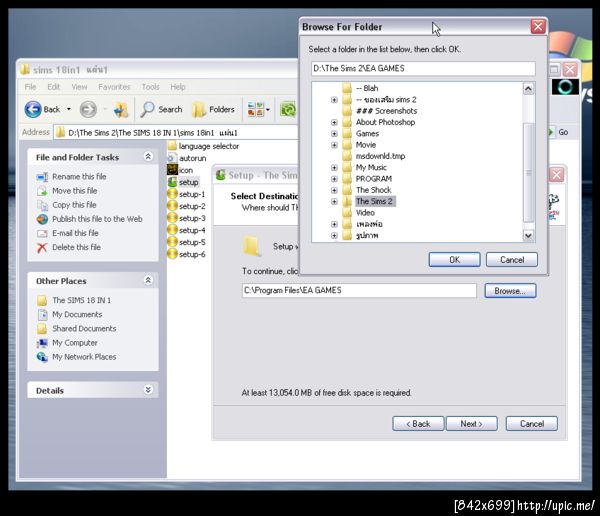Viewport: 600px width, 516px height.
Task: Click the folder tree scroll down arrow
Action: click(528, 235)
